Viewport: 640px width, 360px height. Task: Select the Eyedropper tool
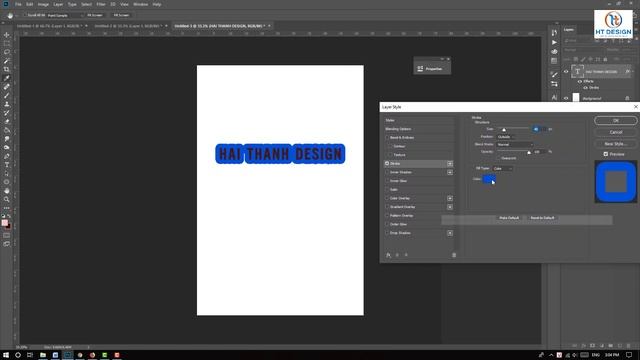click(7, 78)
